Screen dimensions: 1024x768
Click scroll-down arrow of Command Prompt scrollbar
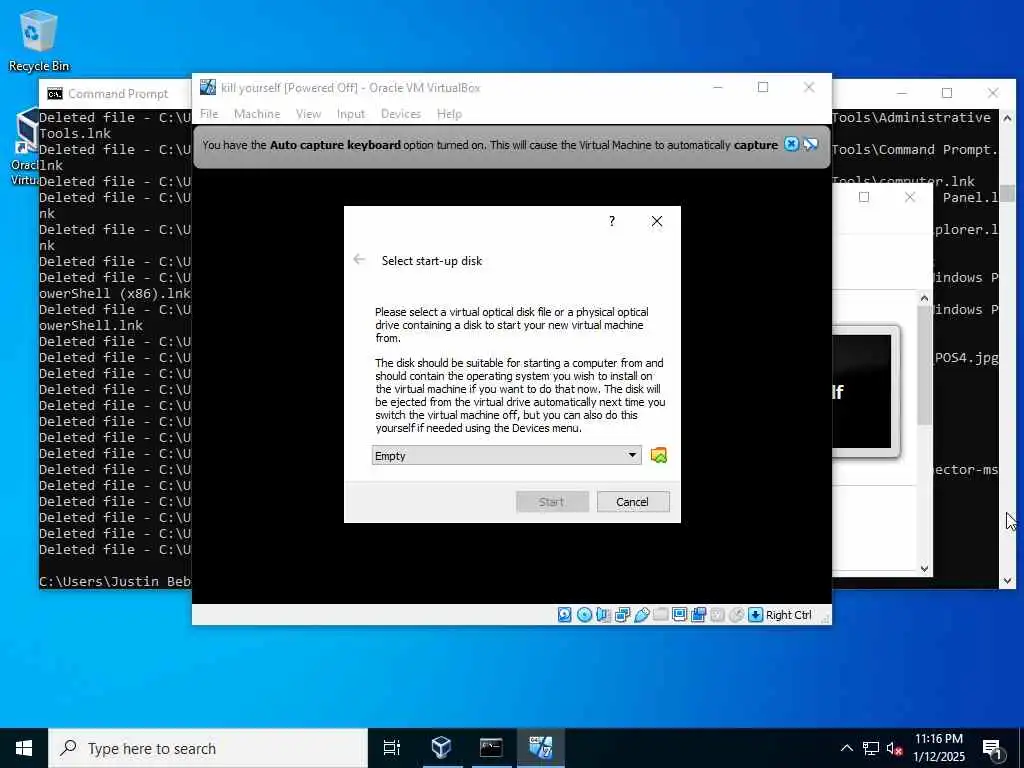click(x=1007, y=581)
